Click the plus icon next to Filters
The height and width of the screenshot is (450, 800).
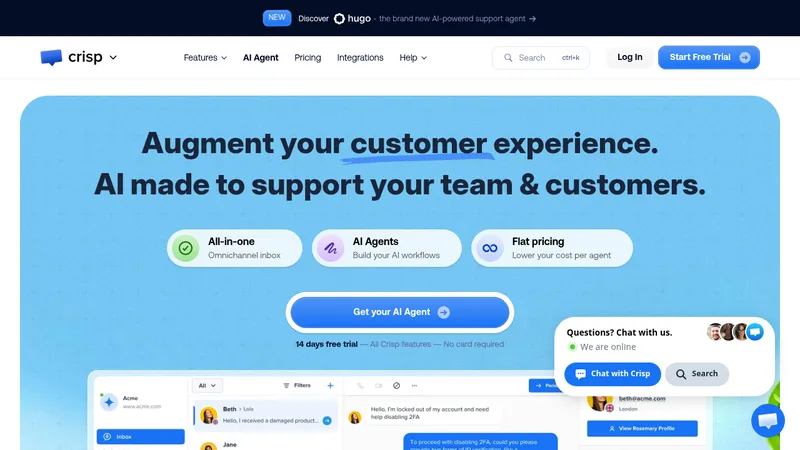330,386
